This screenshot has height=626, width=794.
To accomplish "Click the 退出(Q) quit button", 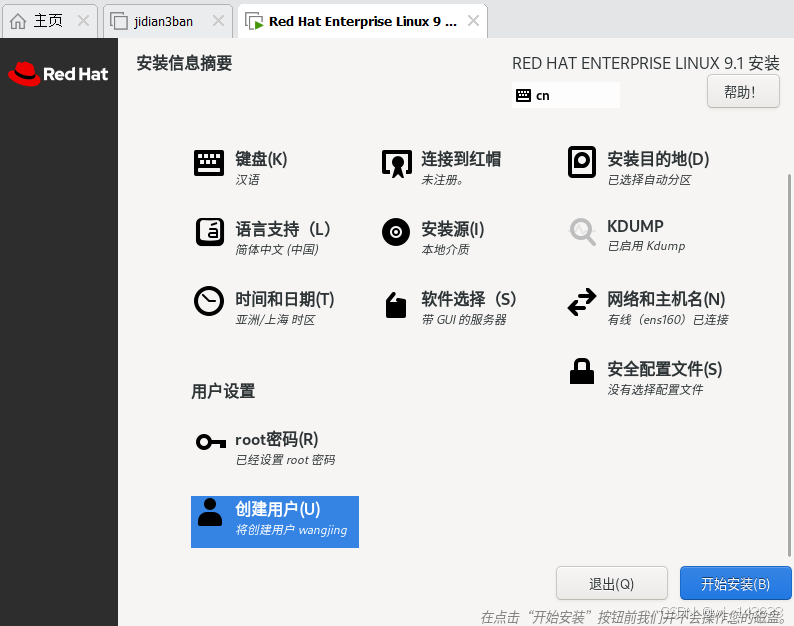I will tap(612, 583).
